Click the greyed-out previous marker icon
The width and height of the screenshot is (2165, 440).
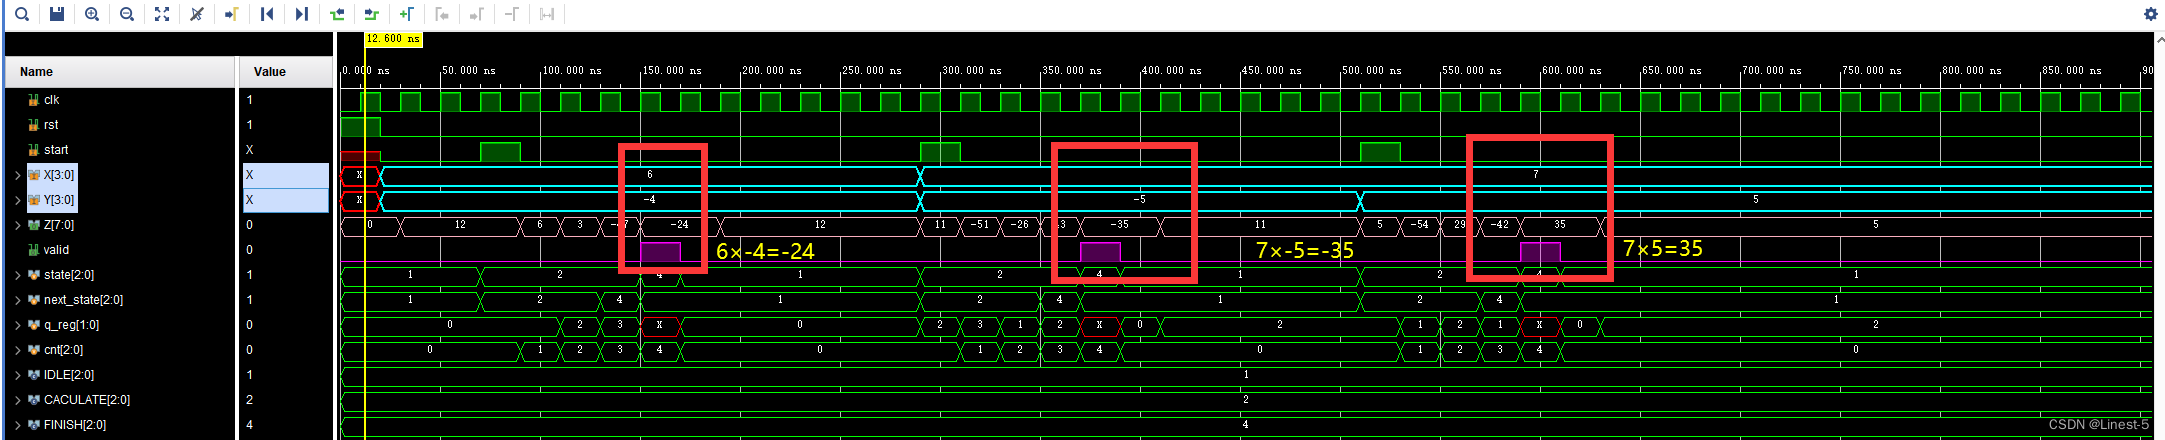pyautogui.click(x=442, y=14)
